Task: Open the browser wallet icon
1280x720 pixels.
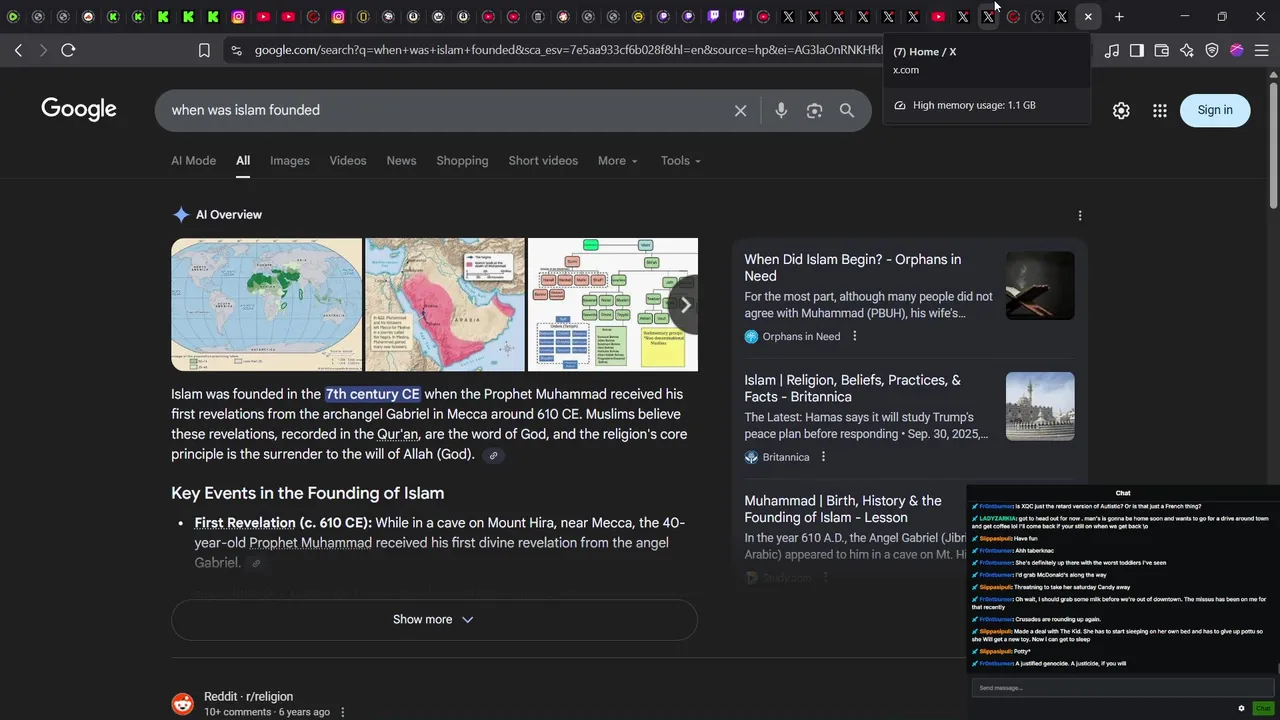Action: point(1162,50)
